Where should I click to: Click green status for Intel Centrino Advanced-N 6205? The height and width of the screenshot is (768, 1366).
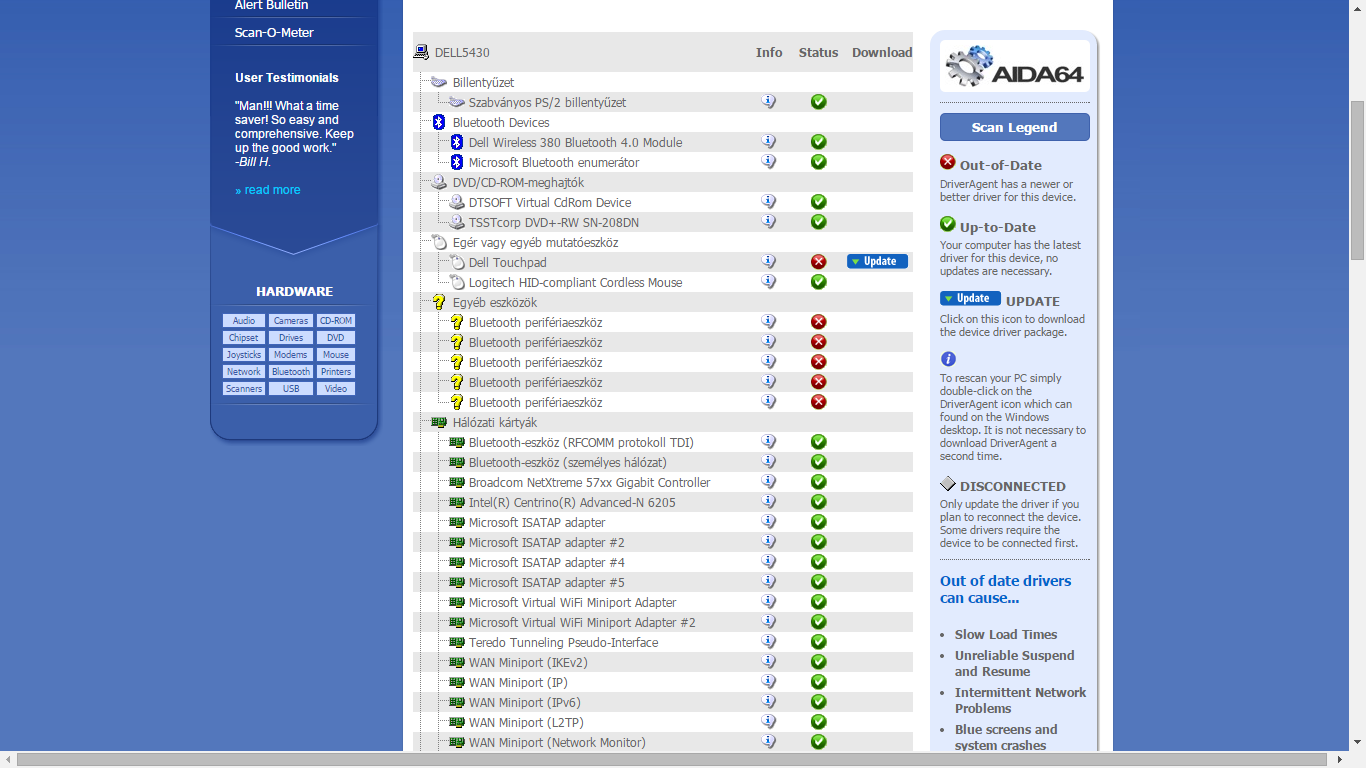[818, 502]
